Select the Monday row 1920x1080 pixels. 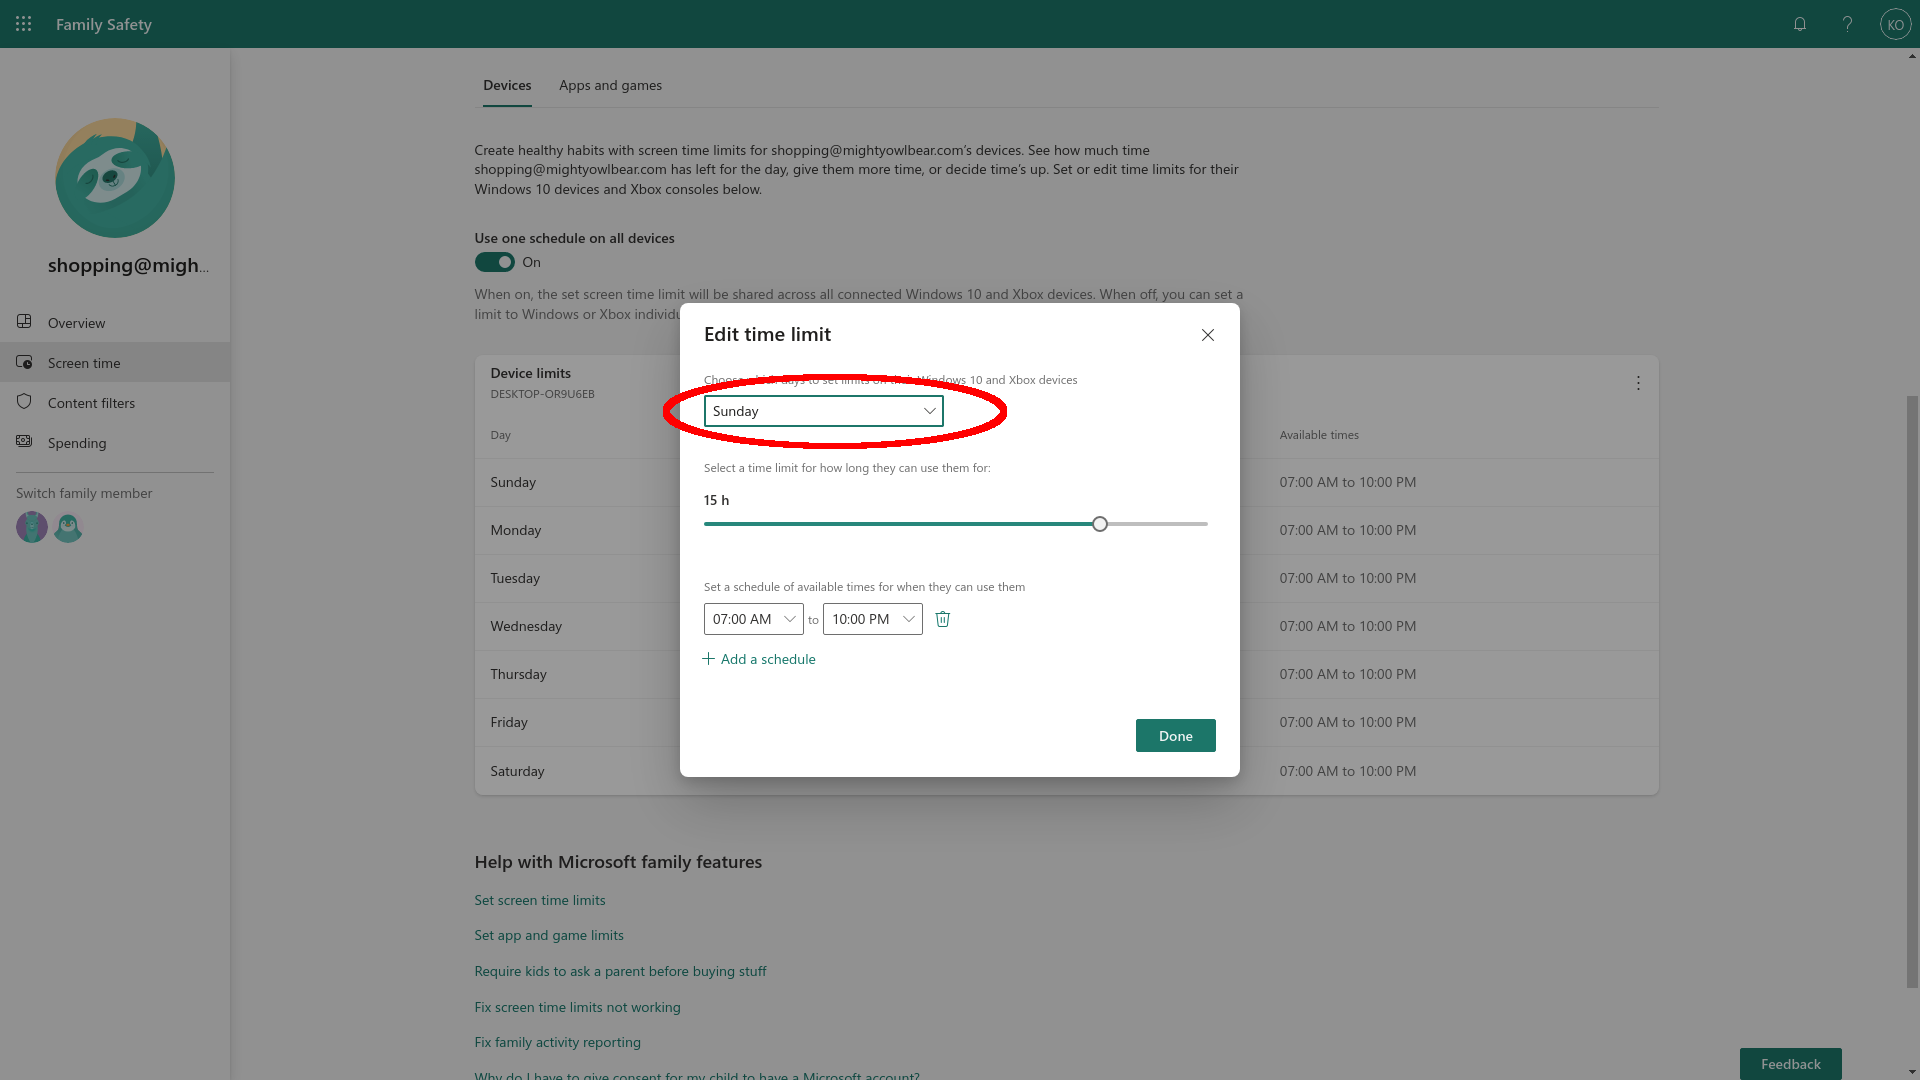click(x=1067, y=530)
